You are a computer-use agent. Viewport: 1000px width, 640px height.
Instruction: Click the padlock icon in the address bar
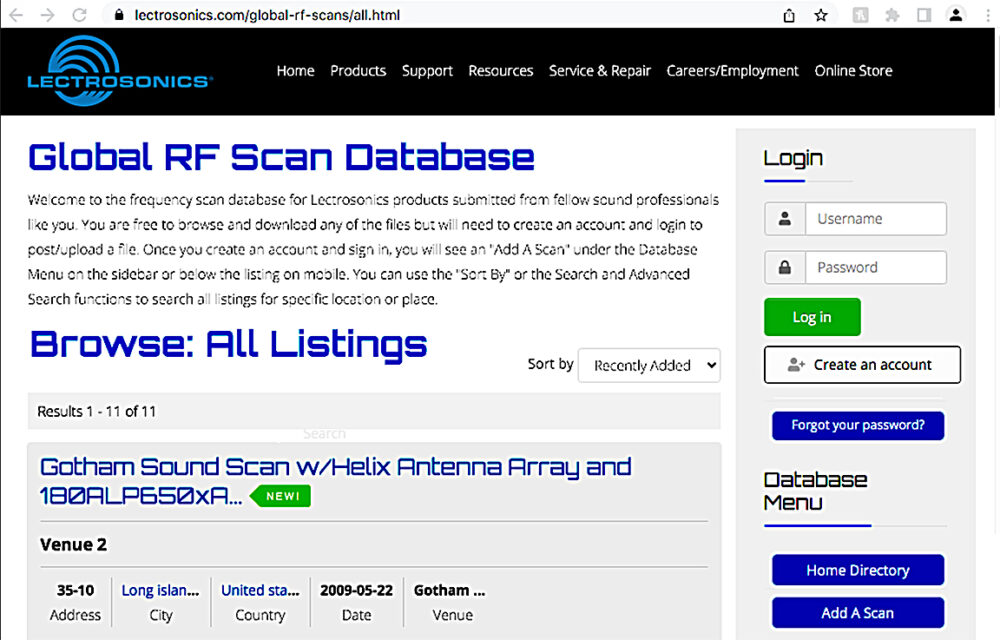click(119, 16)
